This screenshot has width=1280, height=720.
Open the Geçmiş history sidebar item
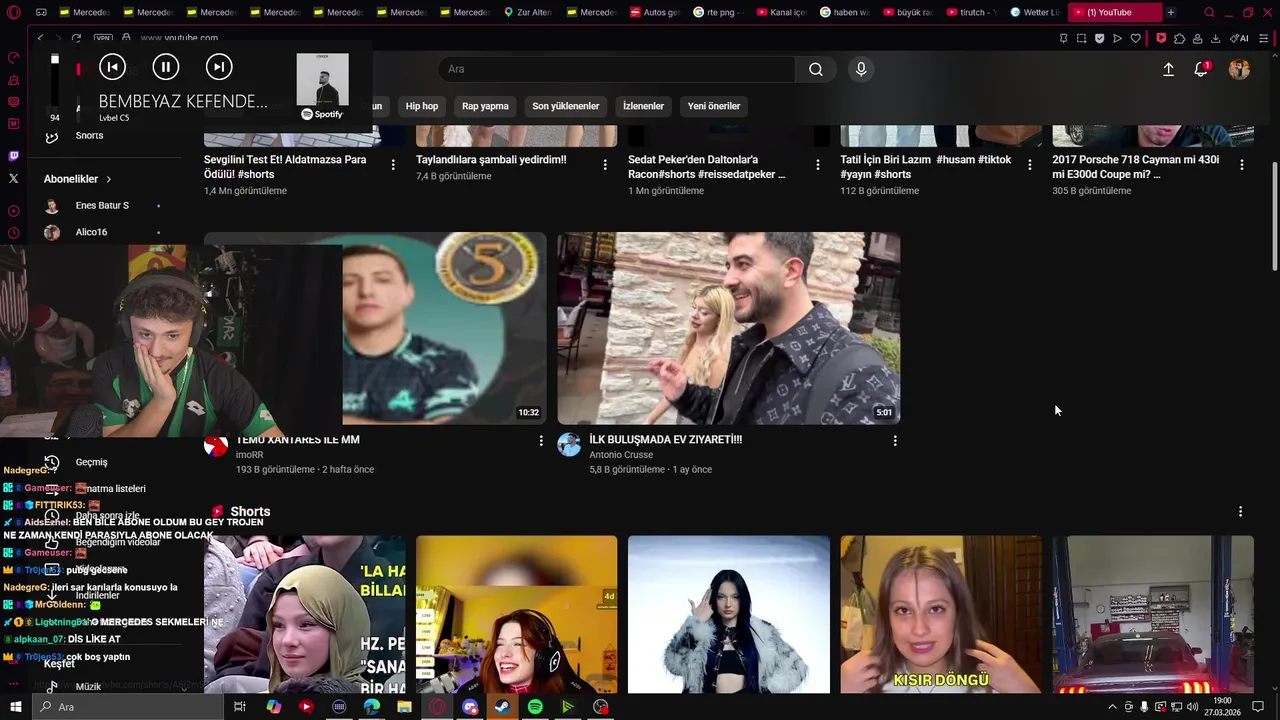pos(91,462)
